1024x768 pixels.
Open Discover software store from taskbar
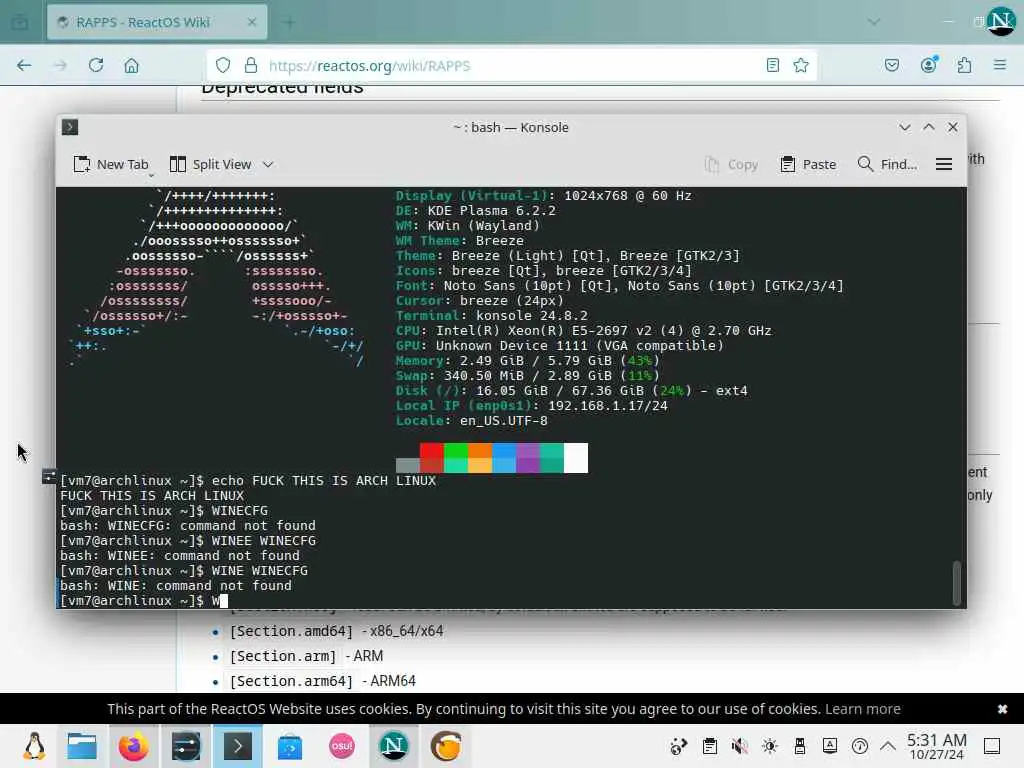coord(290,746)
